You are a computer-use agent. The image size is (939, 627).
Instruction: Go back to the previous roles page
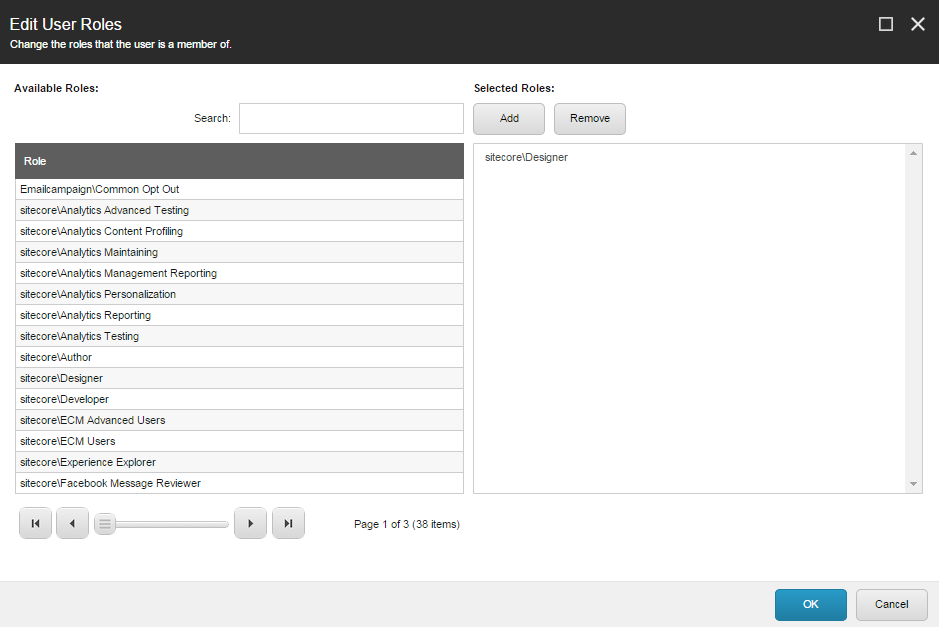pyautogui.click(x=72, y=522)
